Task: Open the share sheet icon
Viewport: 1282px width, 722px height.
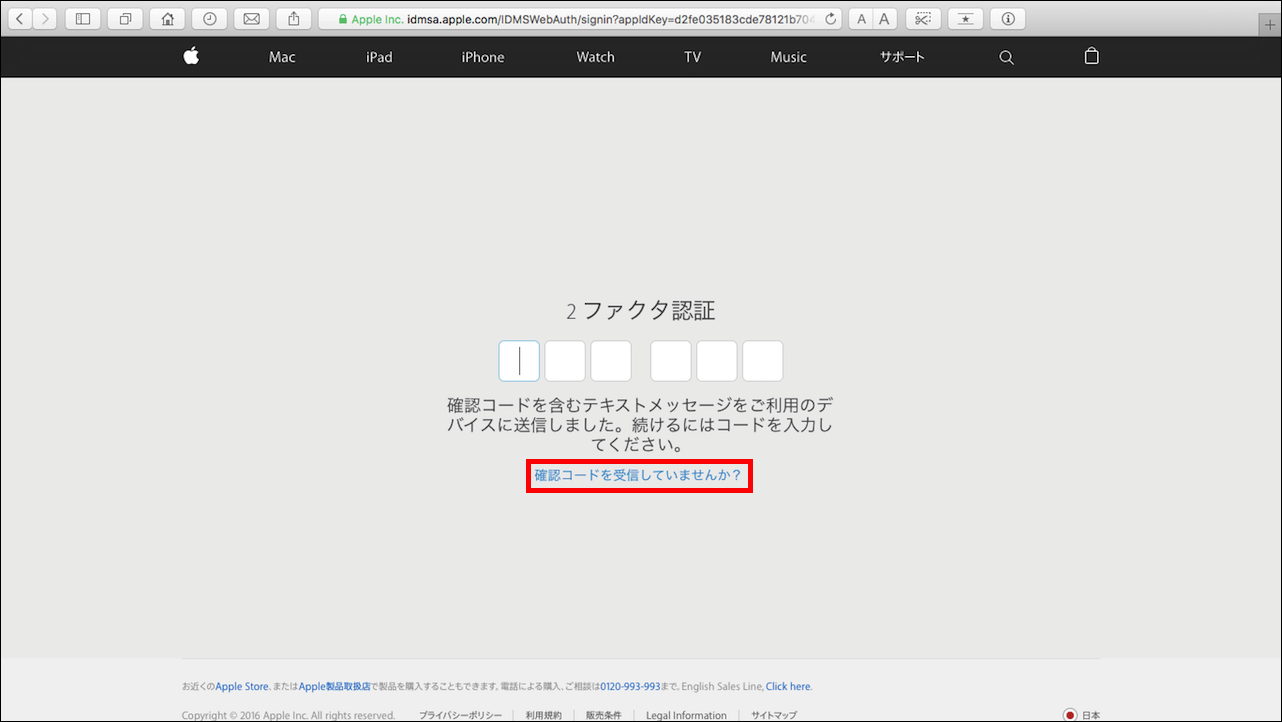Action: point(293,17)
